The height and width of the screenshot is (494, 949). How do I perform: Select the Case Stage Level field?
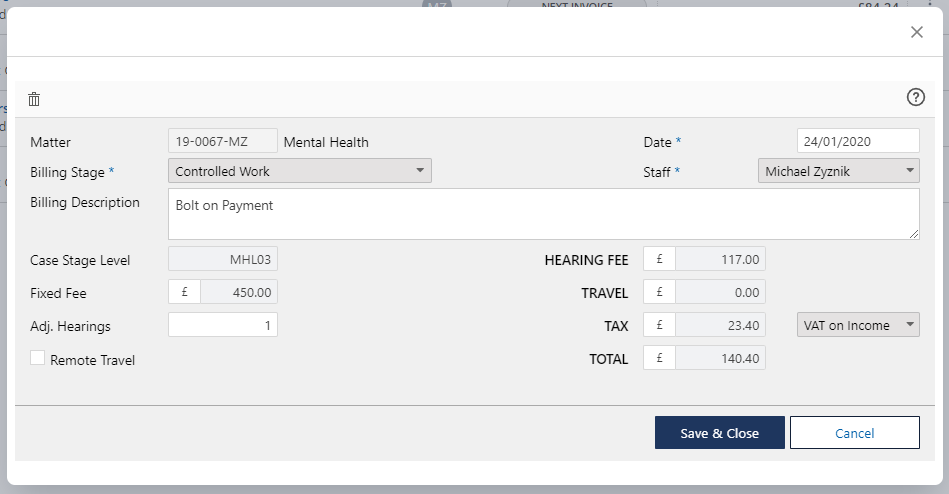pyautogui.click(x=223, y=259)
